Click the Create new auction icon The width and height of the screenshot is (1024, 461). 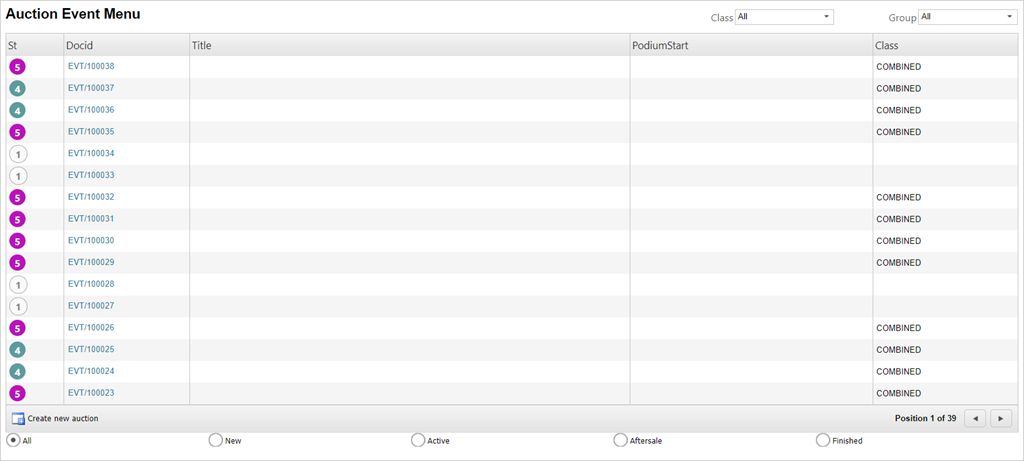click(18, 419)
